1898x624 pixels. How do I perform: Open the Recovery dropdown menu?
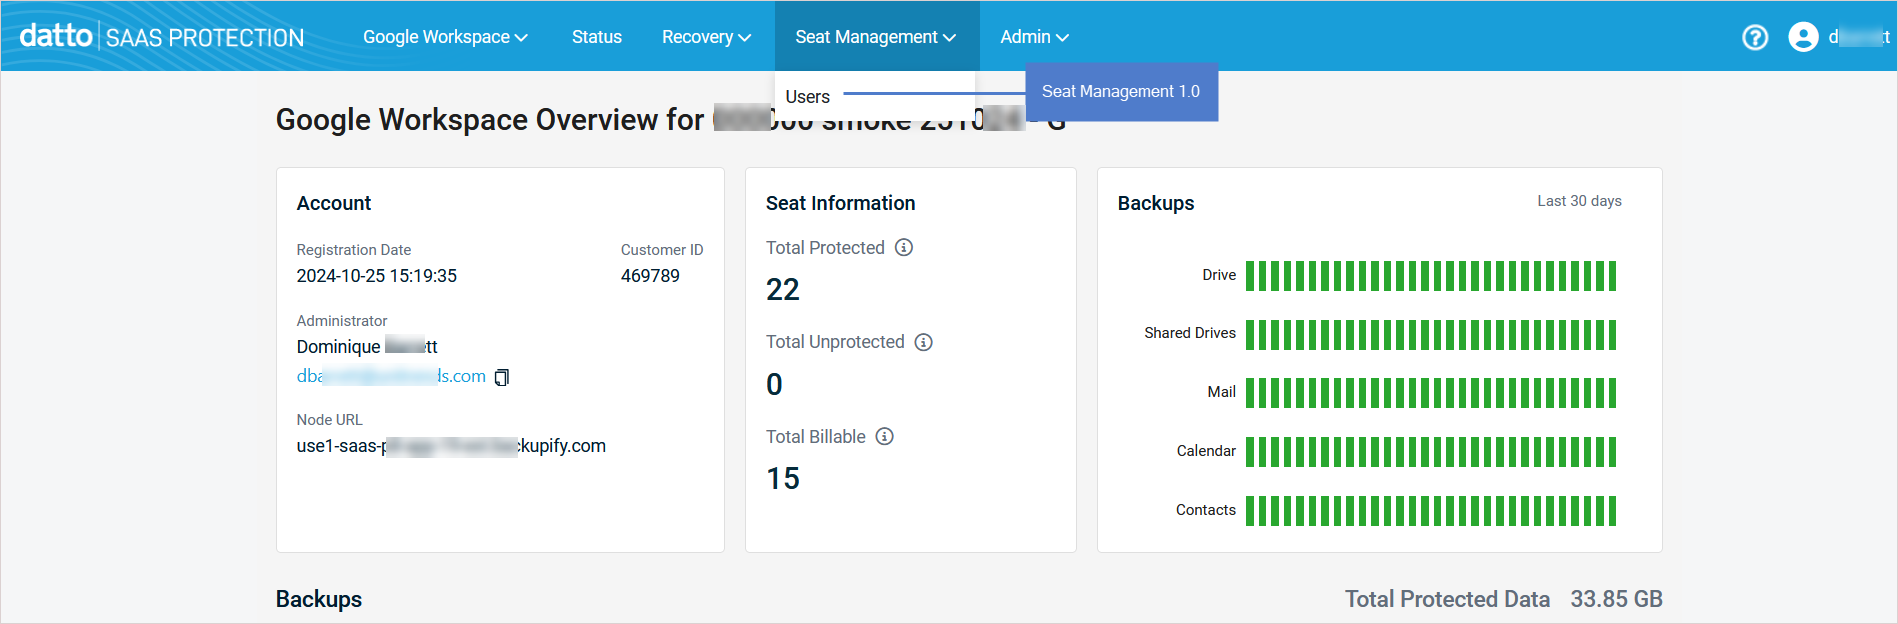(x=706, y=37)
